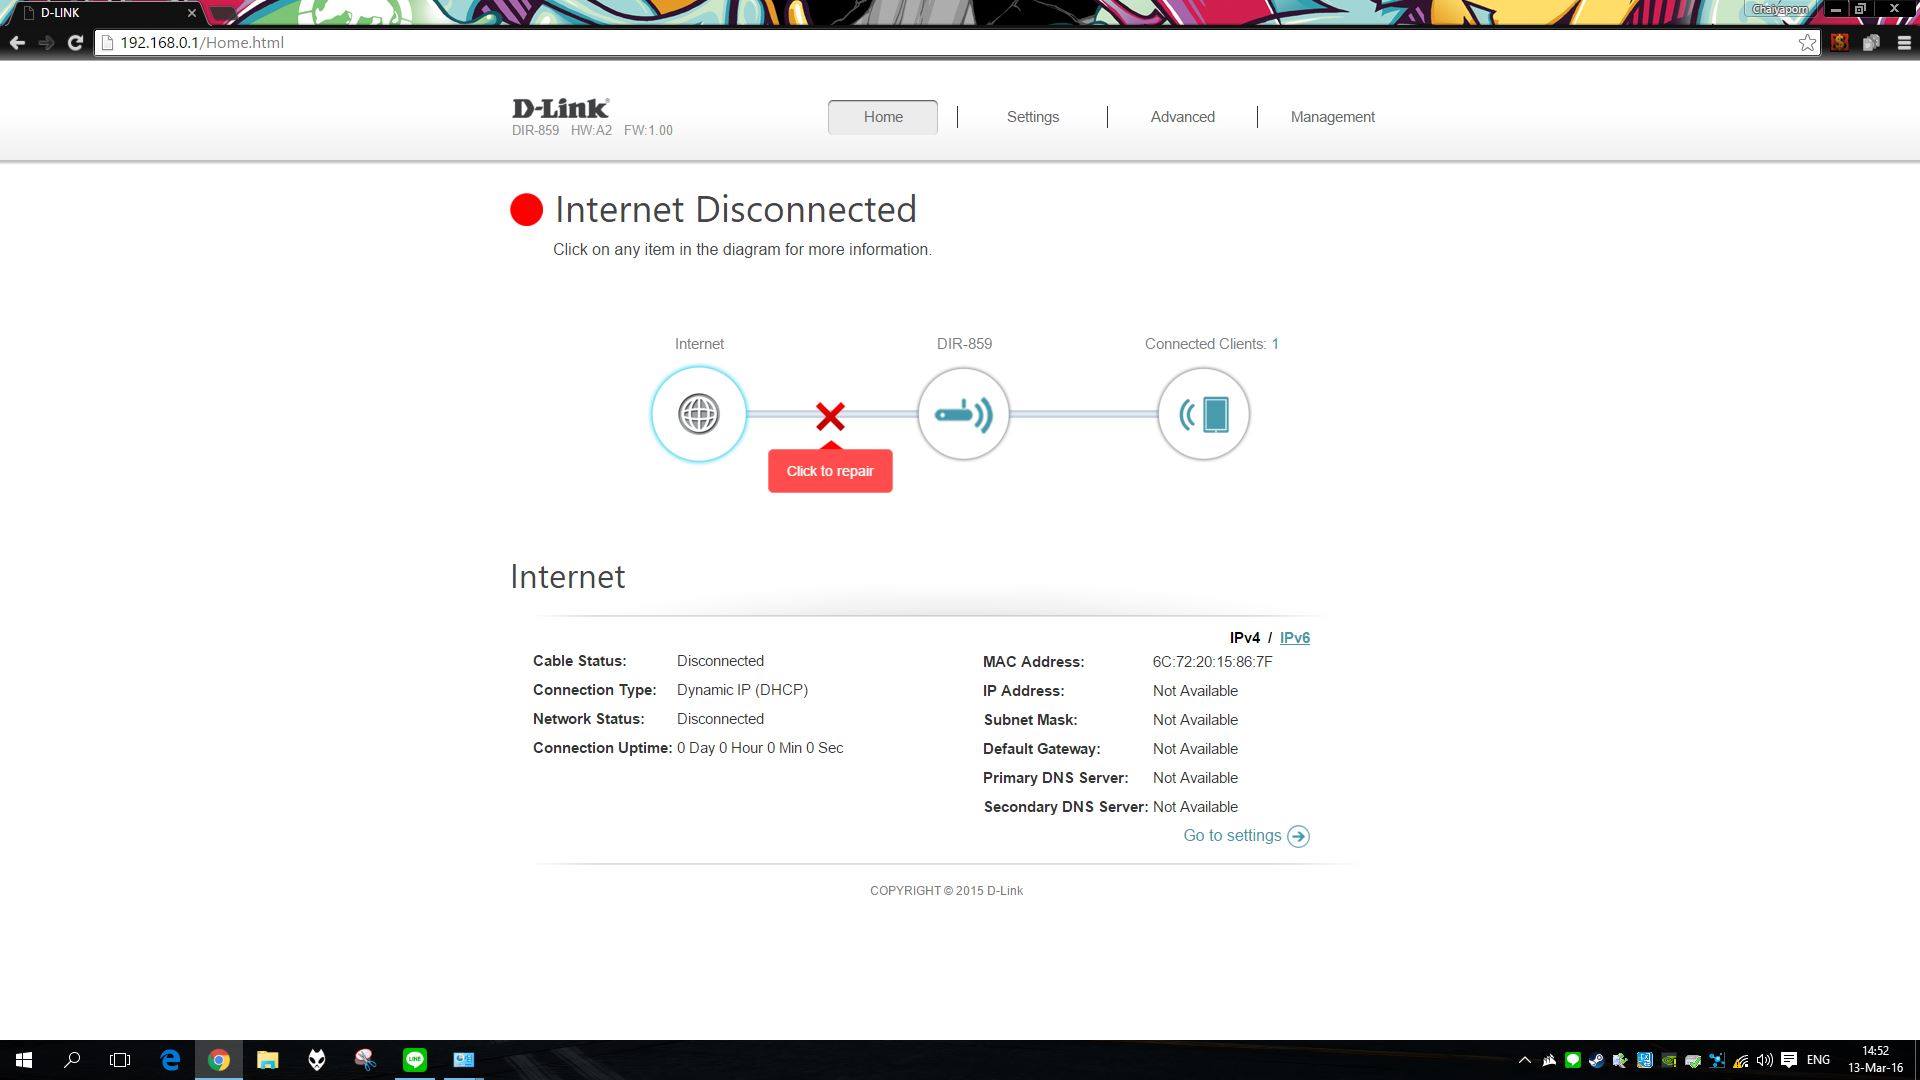Switch to the IPv6 link

1295,638
